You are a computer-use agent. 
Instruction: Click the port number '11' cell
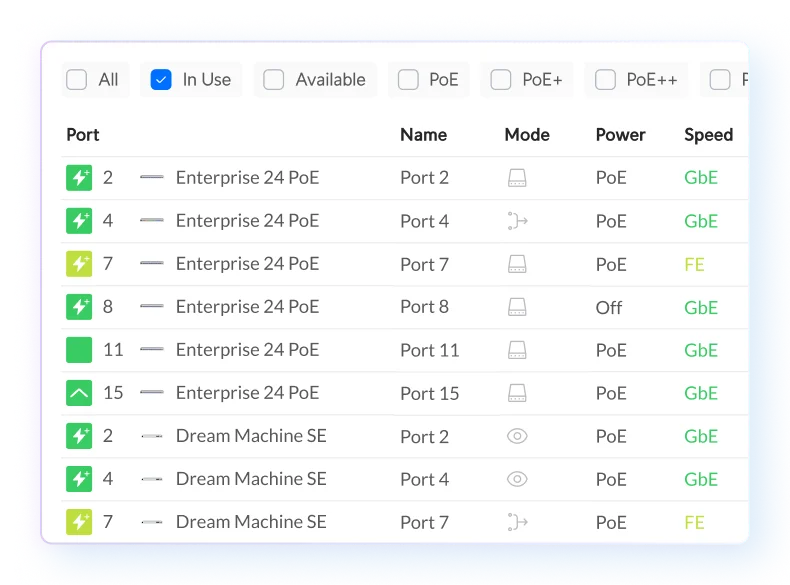click(113, 350)
